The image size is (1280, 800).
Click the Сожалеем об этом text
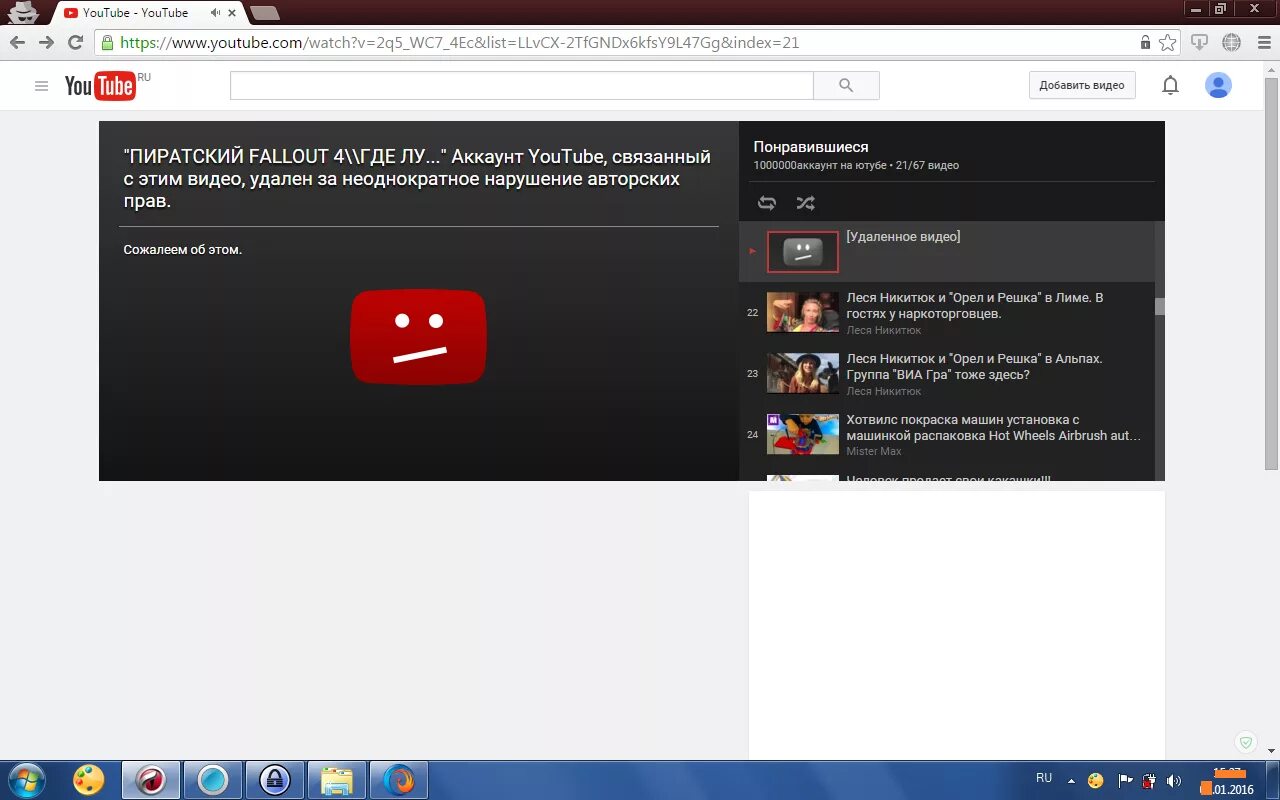pos(183,249)
